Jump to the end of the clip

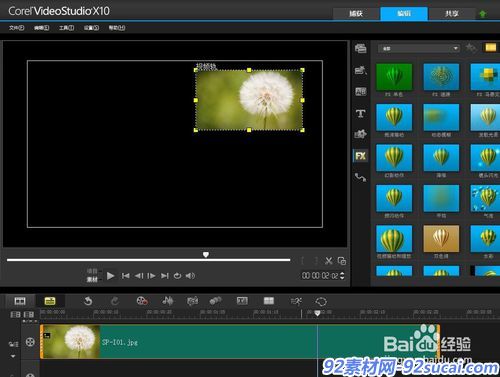pos(165,276)
